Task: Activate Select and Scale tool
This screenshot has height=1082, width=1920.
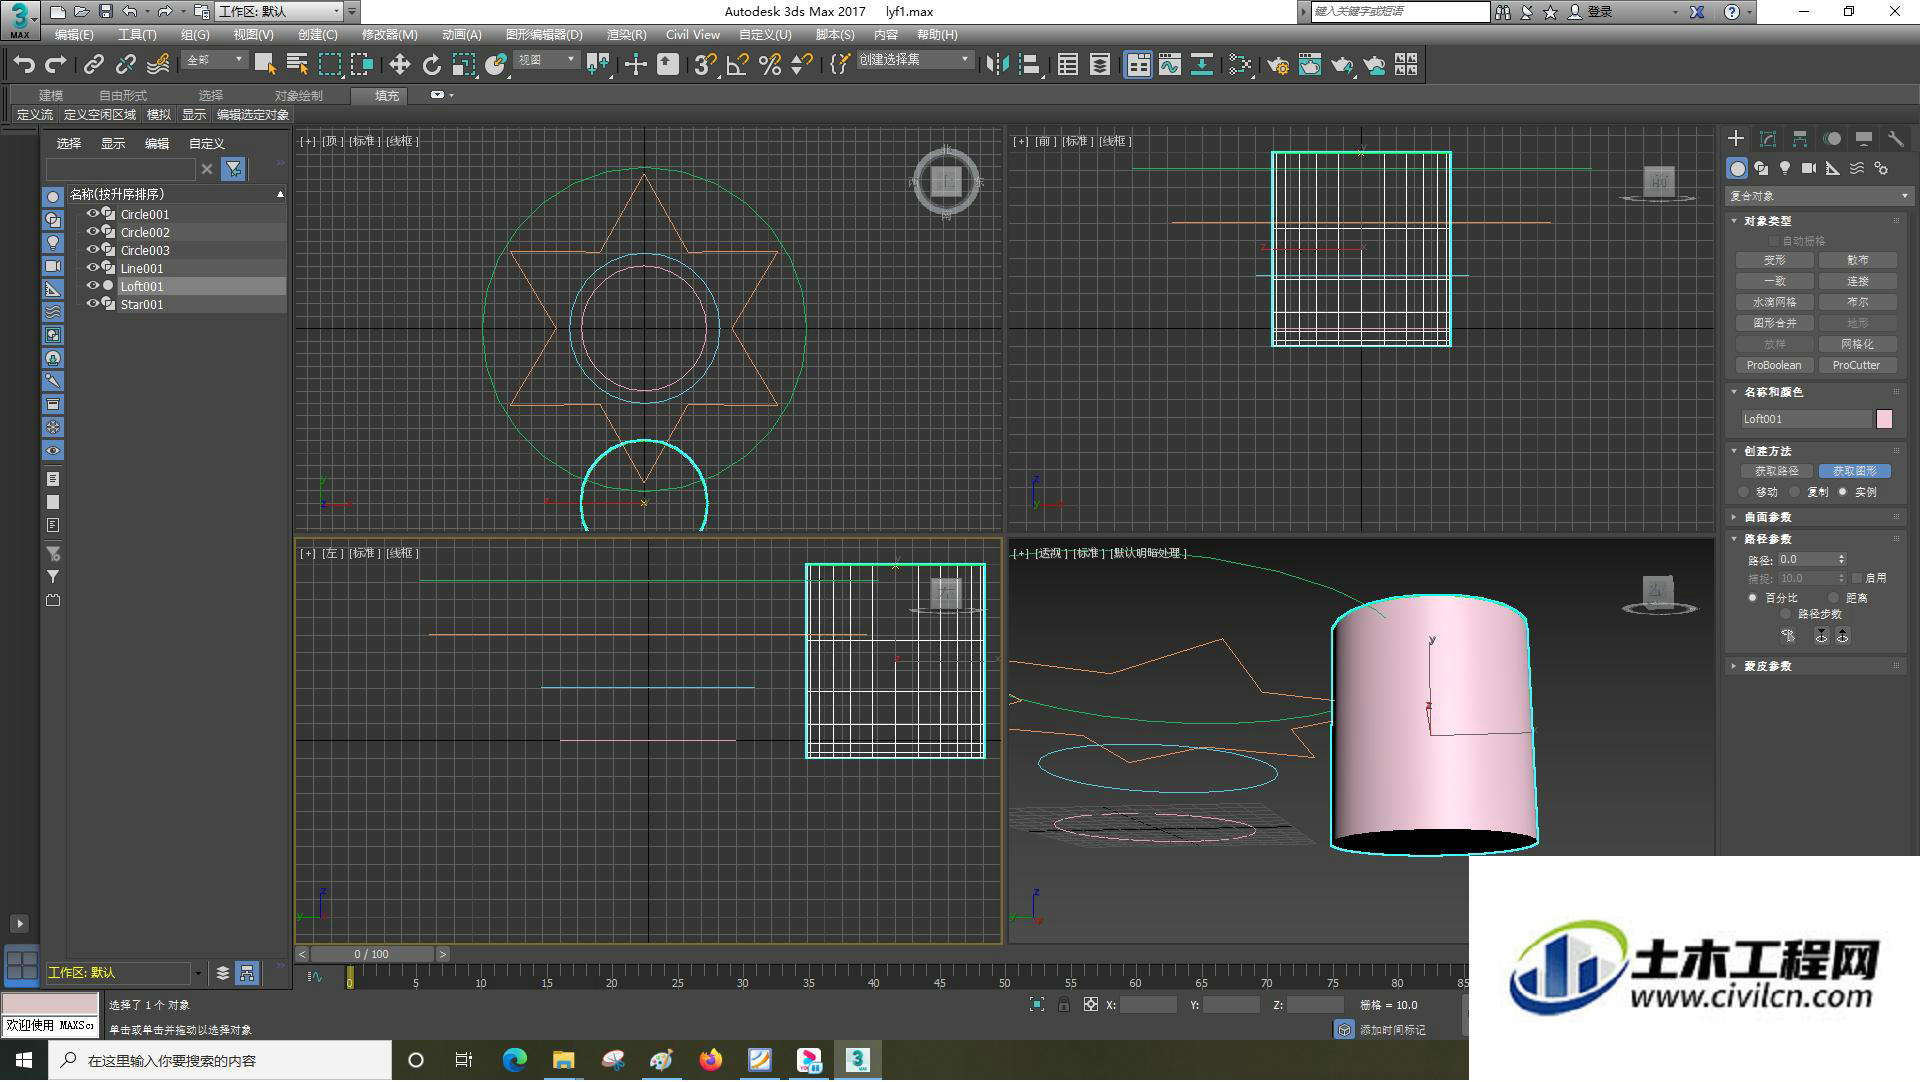Action: [x=463, y=65]
